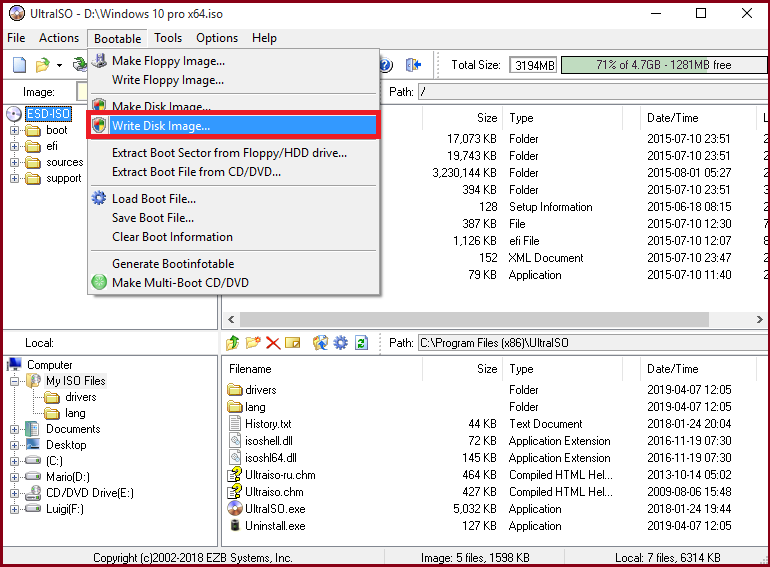Select Save Boot File... menu entry
This screenshot has height=567, width=770.
[233, 217]
